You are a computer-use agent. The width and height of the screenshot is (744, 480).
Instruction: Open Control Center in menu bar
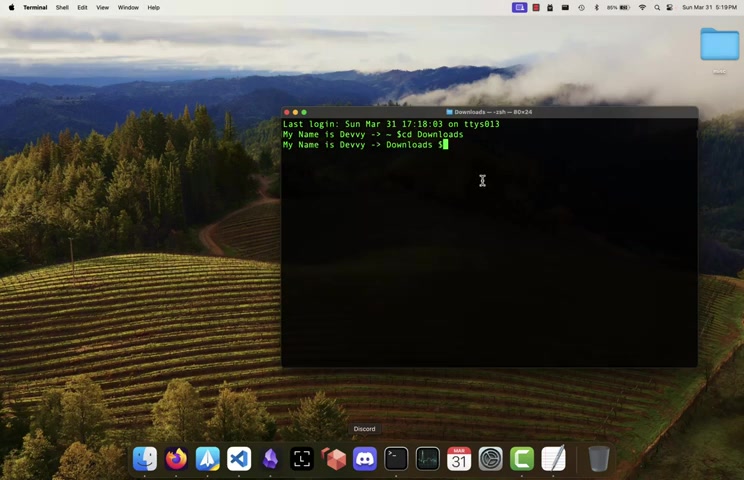(x=670, y=8)
